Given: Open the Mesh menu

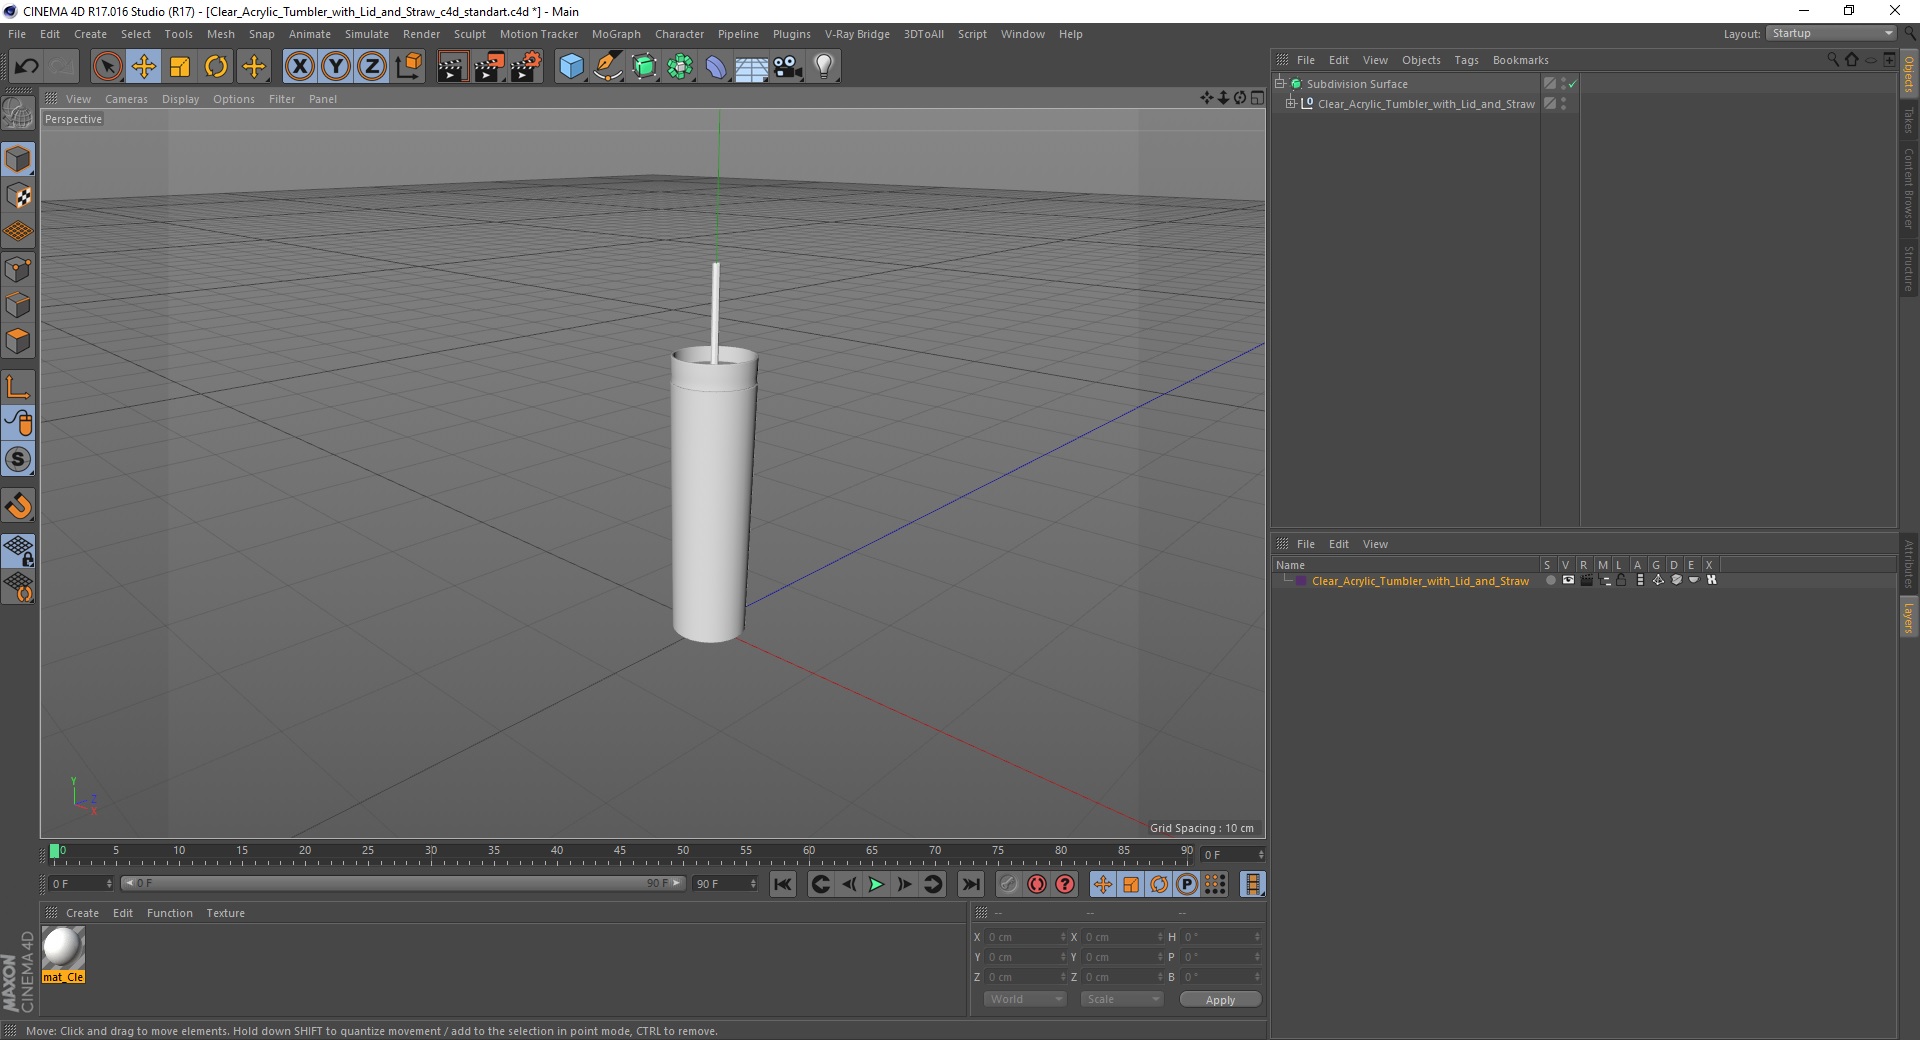Looking at the screenshot, I should coord(220,34).
